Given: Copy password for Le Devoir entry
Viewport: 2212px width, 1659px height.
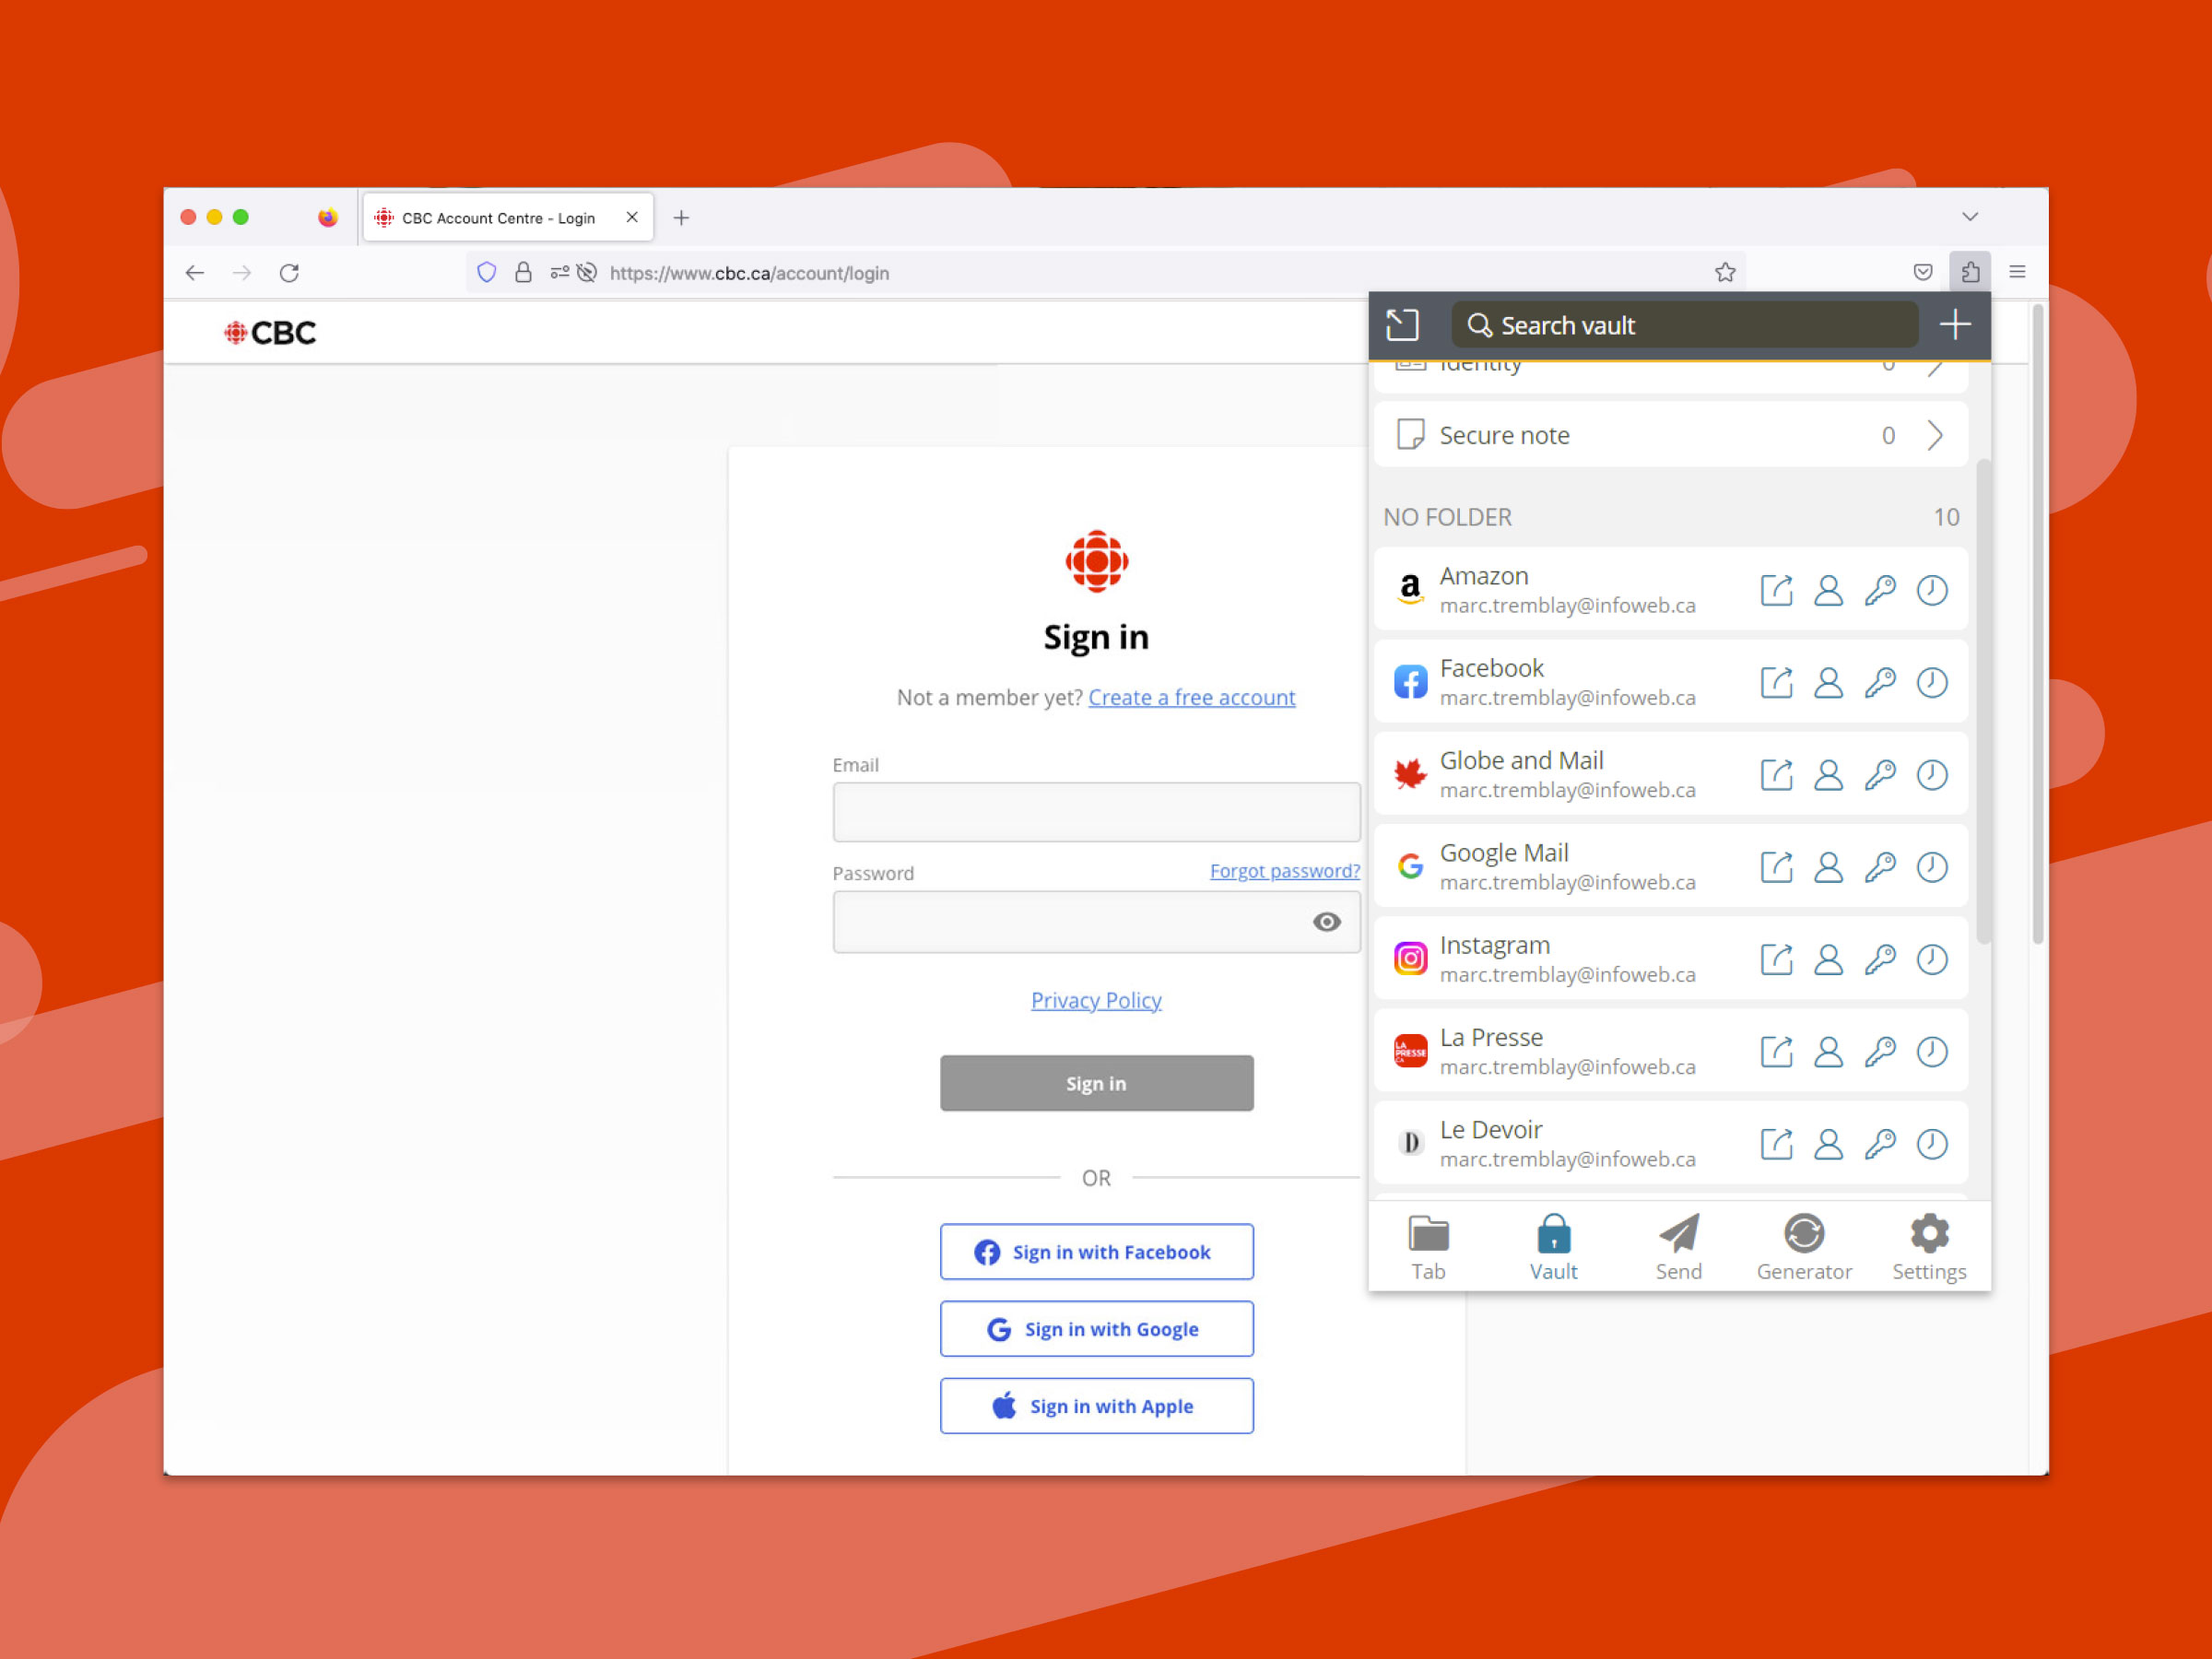Looking at the screenshot, I should click(1880, 1143).
